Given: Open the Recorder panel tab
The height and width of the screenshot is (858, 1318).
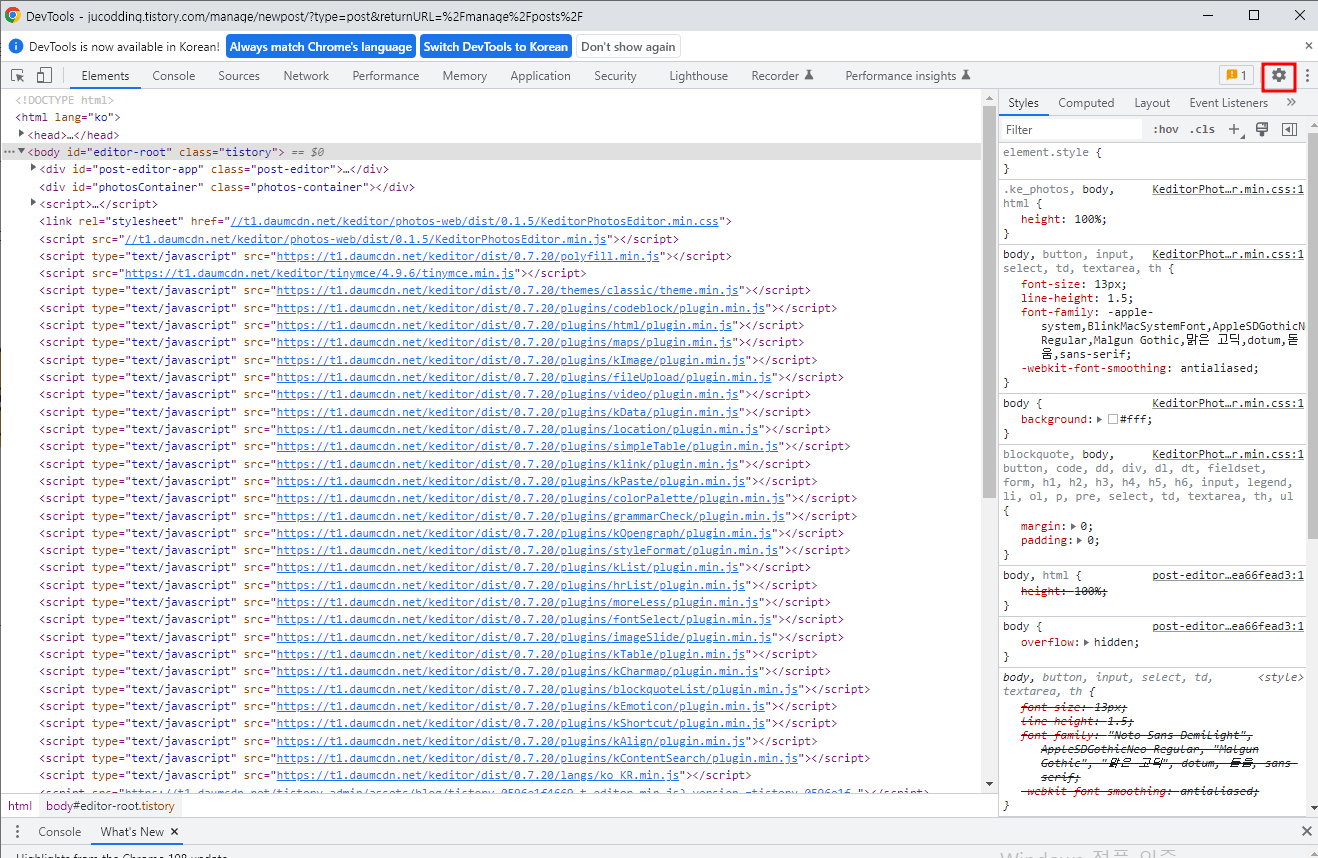Looking at the screenshot, I should (x=782, y=76).
